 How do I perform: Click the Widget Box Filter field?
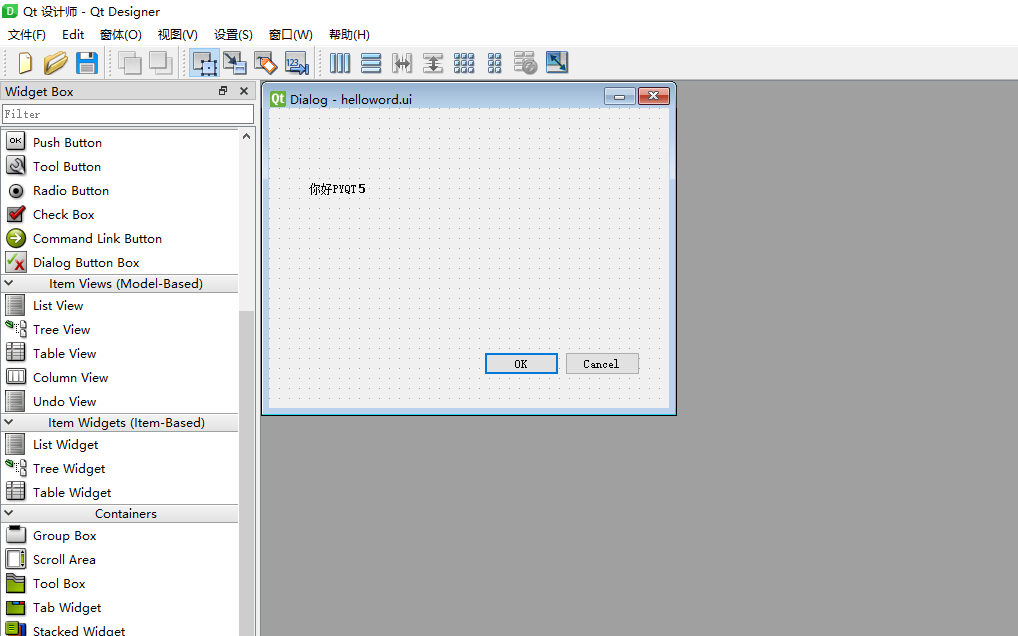tap(128, 114)
